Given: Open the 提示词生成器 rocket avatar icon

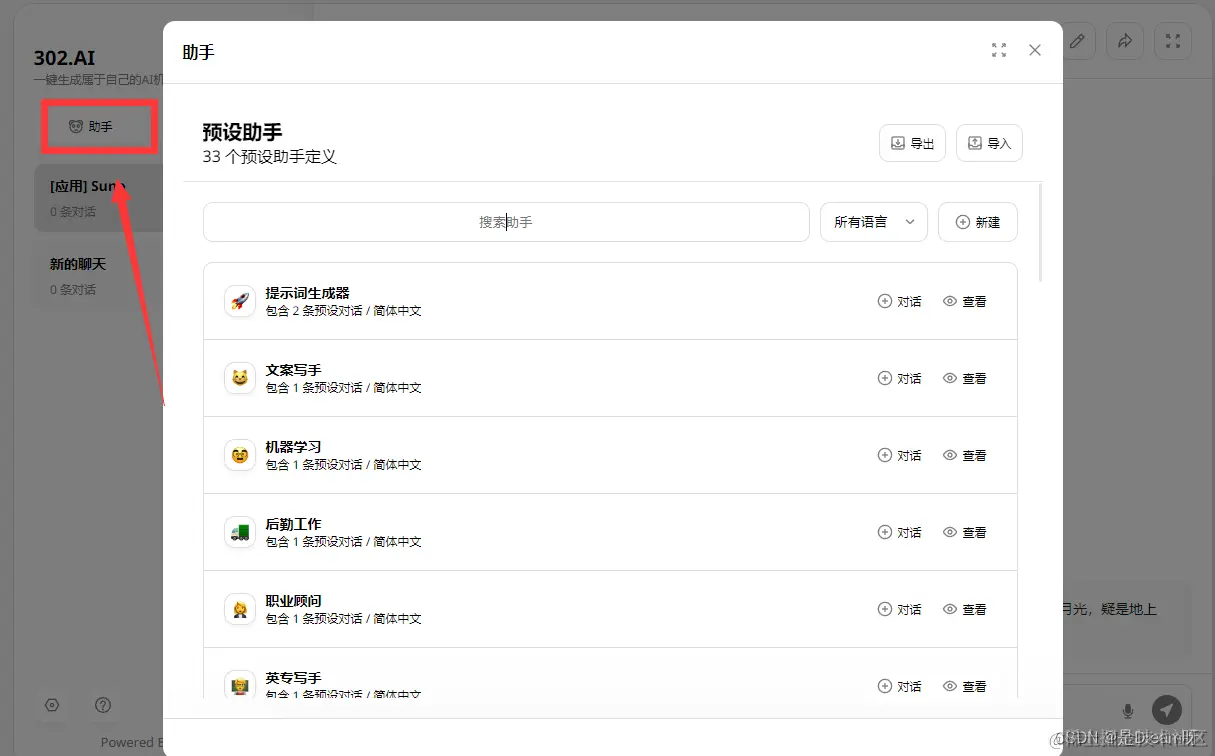Looking at the screenshot, I should 239,300.
